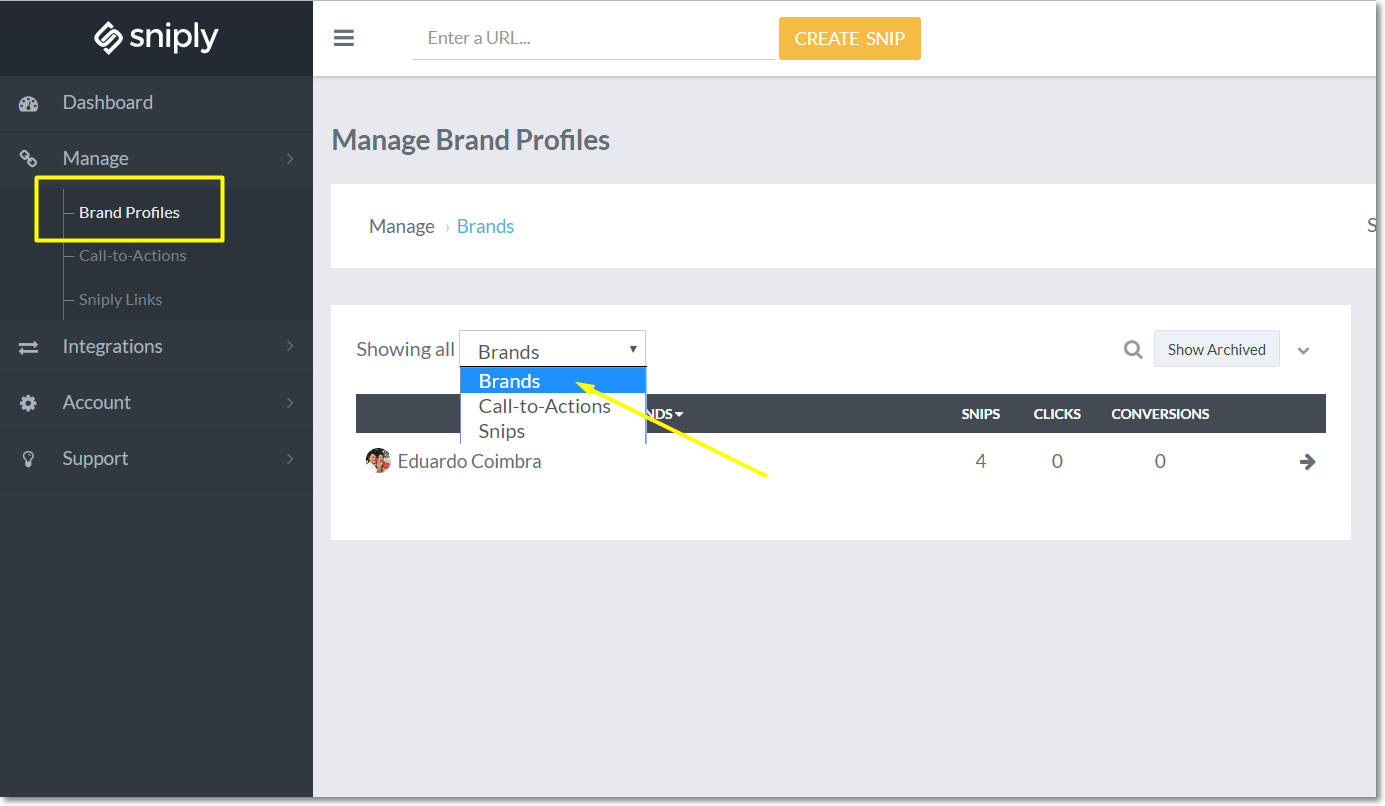Image resolution: width=1385 pixels, height=806 pixels.
Task: Go to Brand Profiles submenu
Action: [129, 212]
